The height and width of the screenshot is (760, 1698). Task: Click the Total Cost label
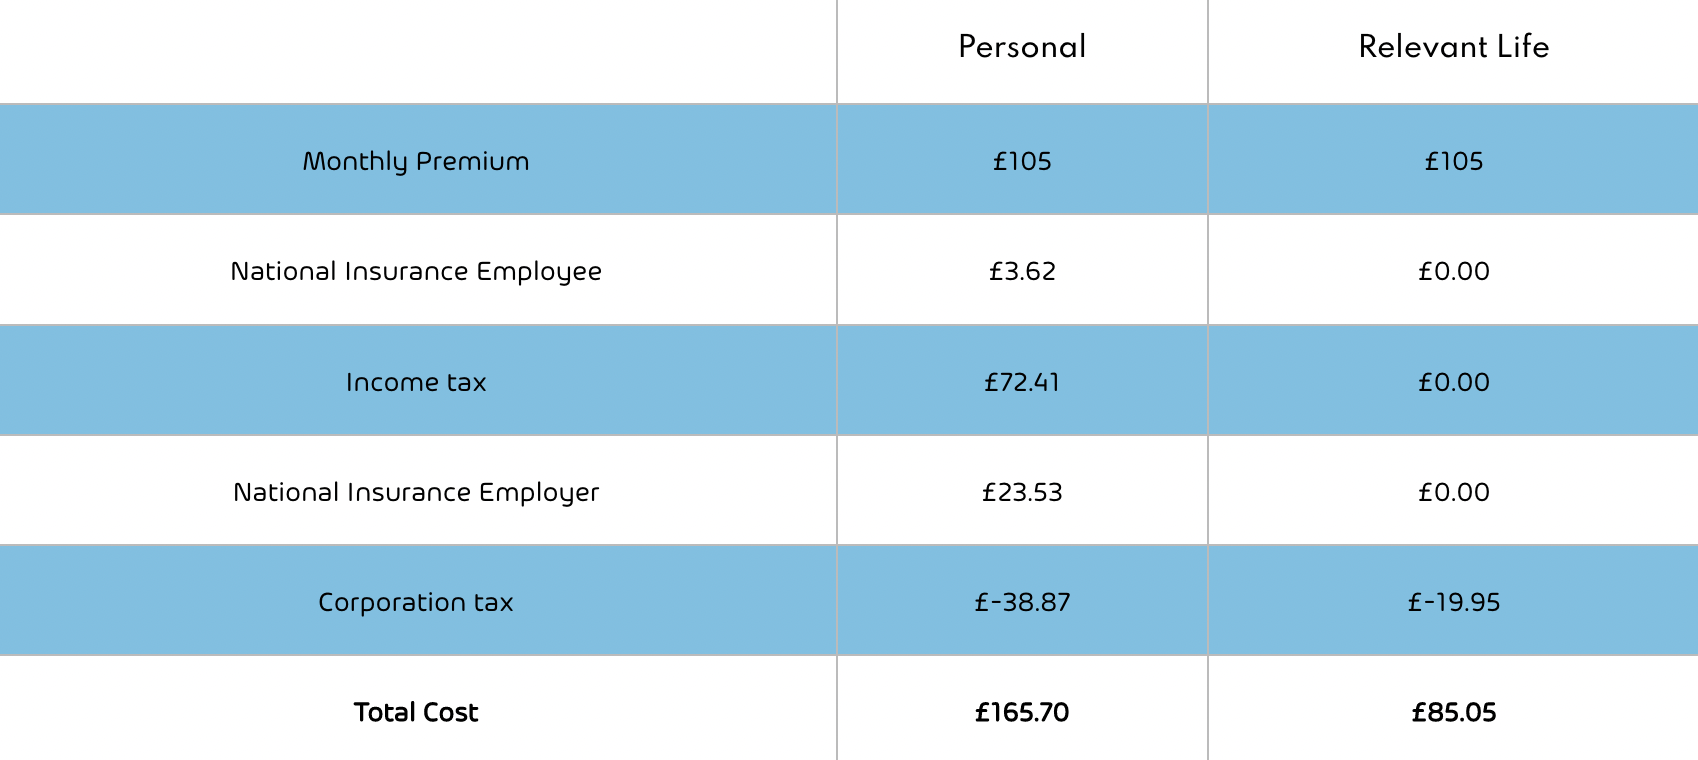click(416, 712)
